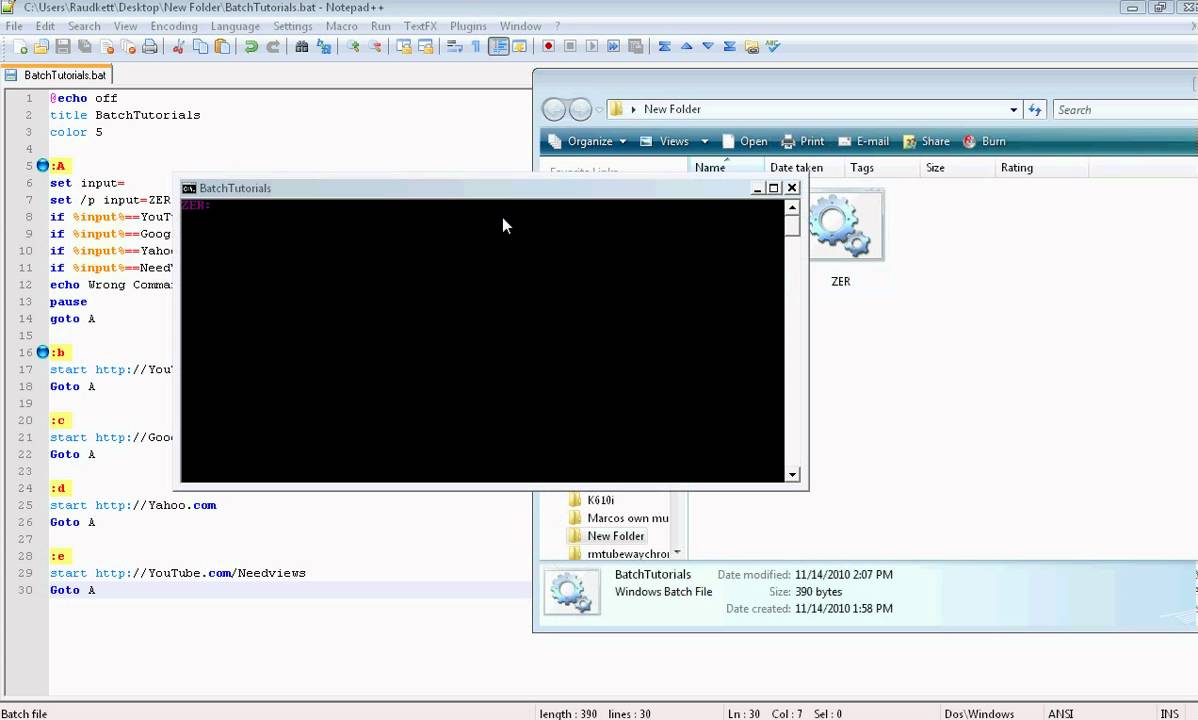Save the file with the floppy icon
This screenshot has height=720, width=1198.
pyautogui.click(x=63, y=47)
